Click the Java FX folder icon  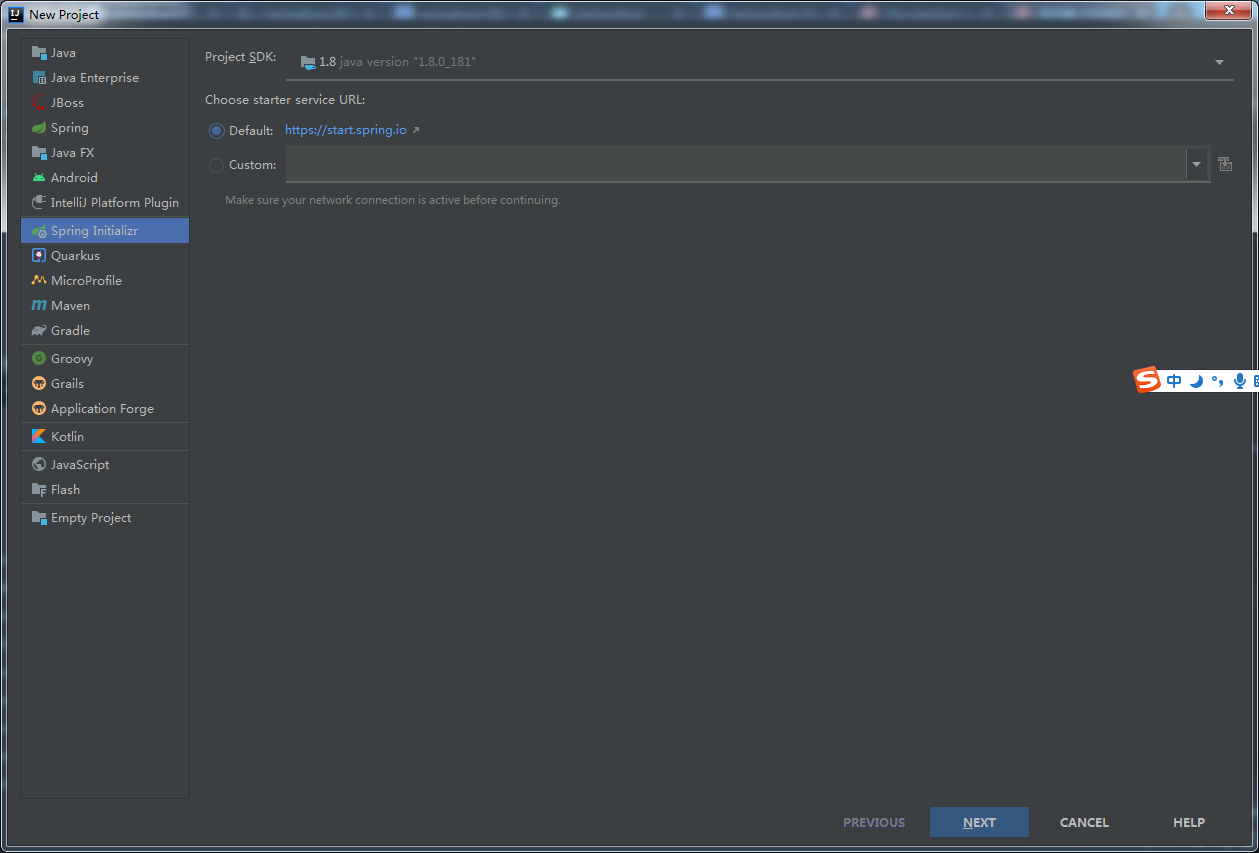[39, 153]
